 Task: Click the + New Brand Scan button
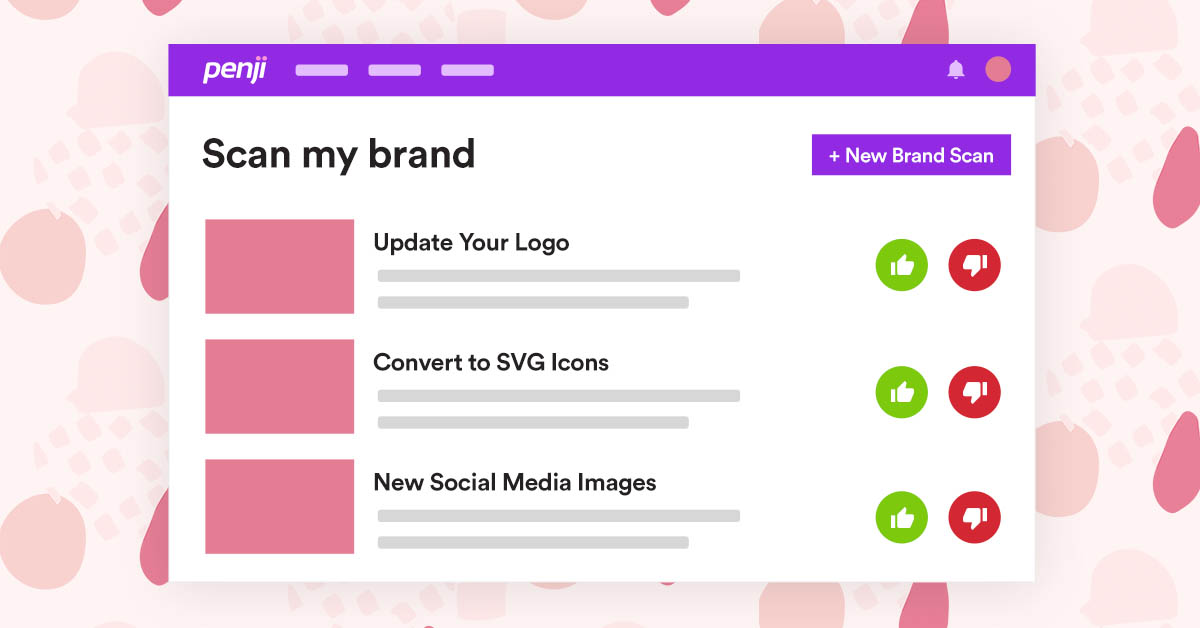tap(911, 155)
